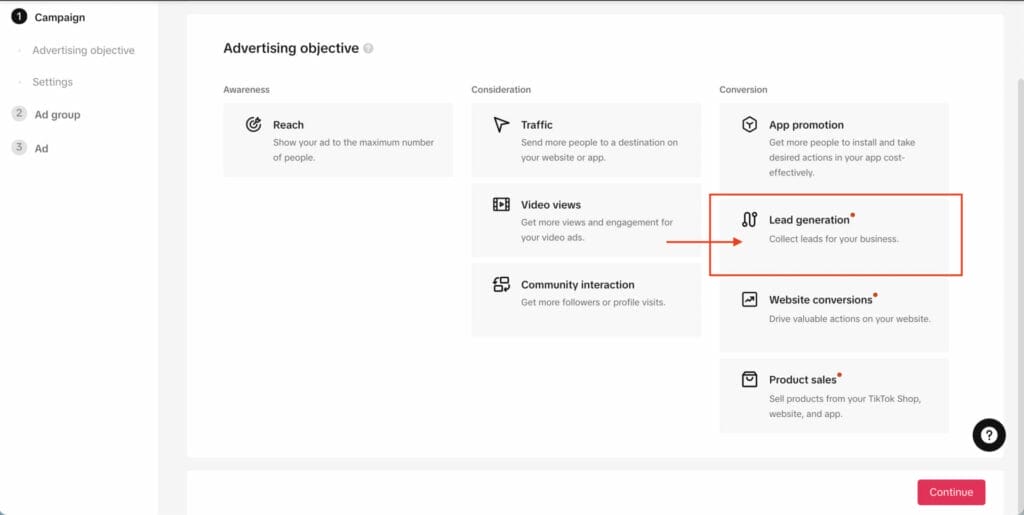Click the step 1 Campaign number badge

pos(19,16)
